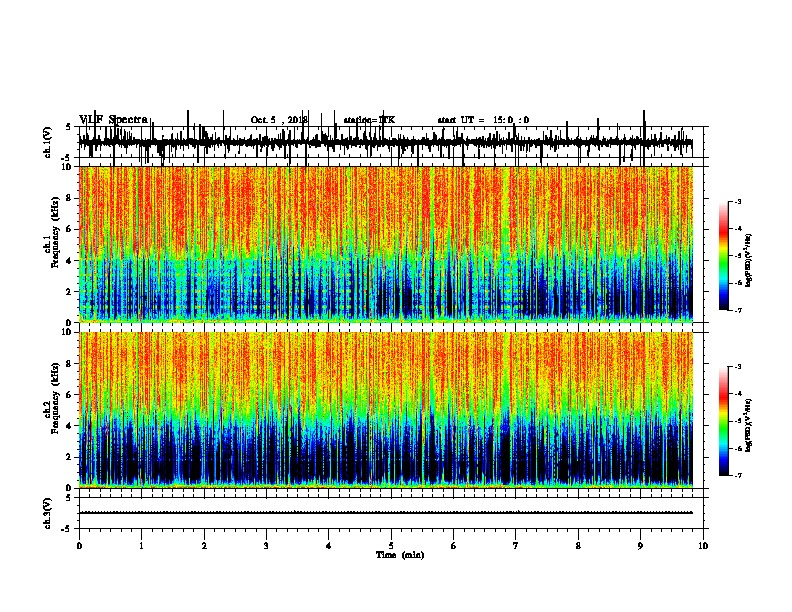The image size is (792, 612).
Task: Click the "4" kHz tick of ch.1 spectrogram
Action: (x=70, y=261)
